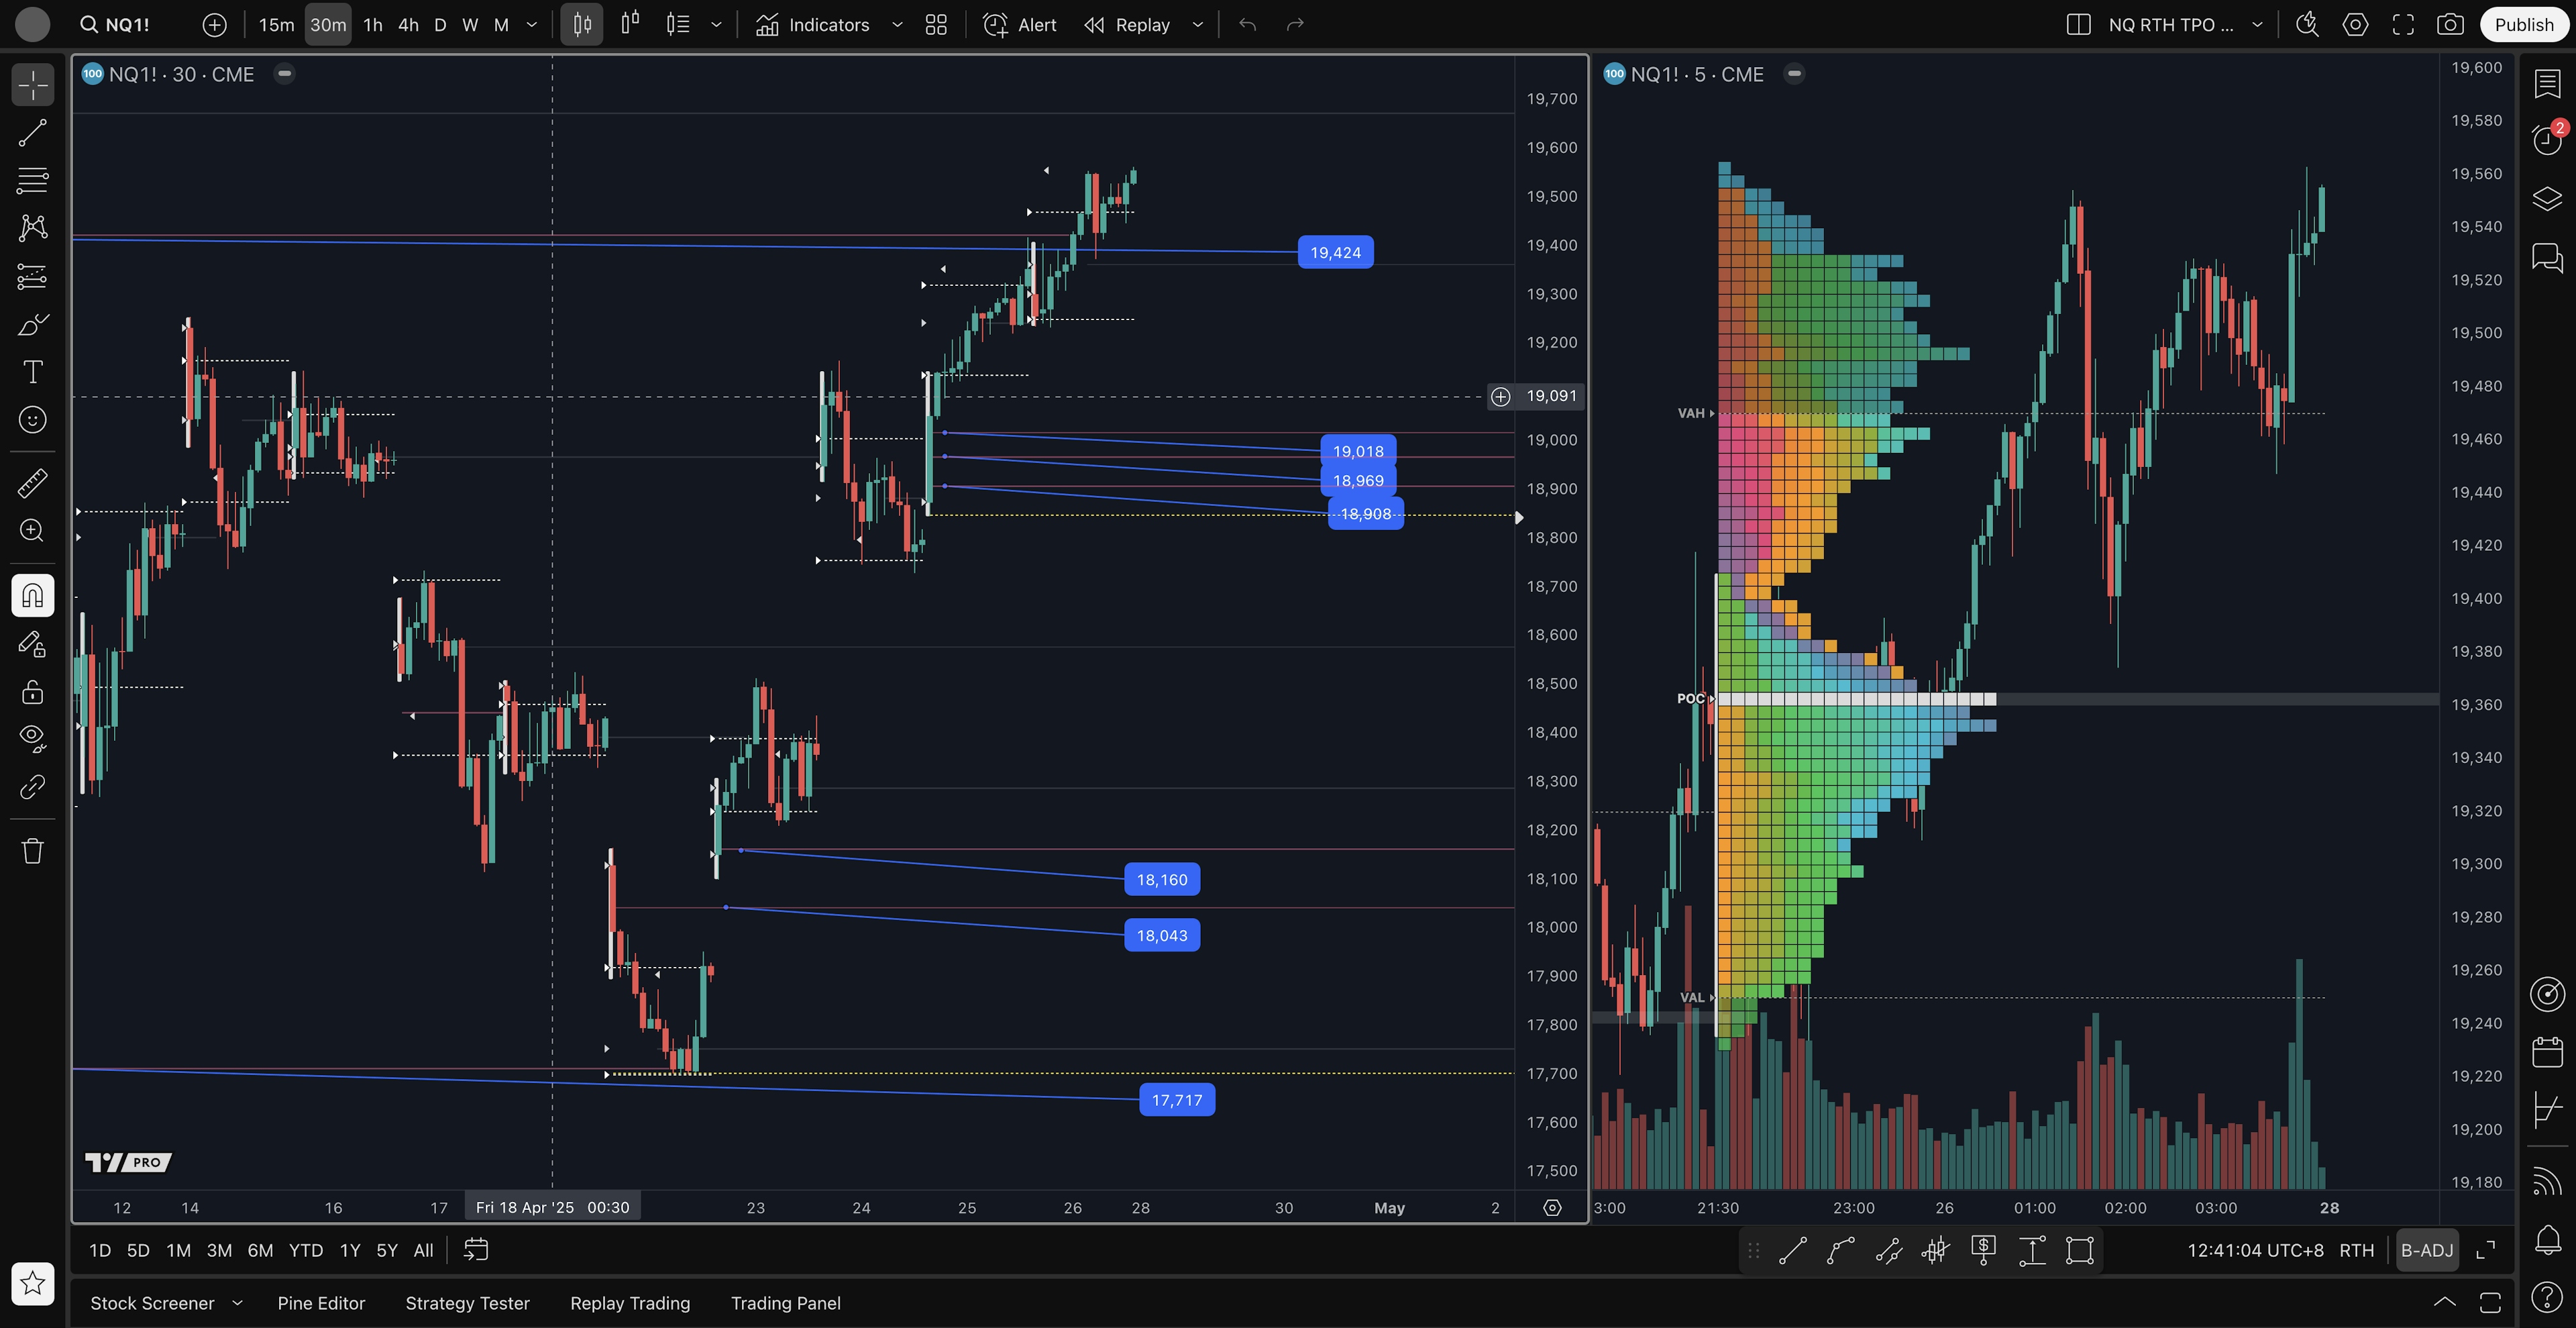Select the Text annotation tool
Screen dimensions: 2576x1328
[x=32, y=372]
